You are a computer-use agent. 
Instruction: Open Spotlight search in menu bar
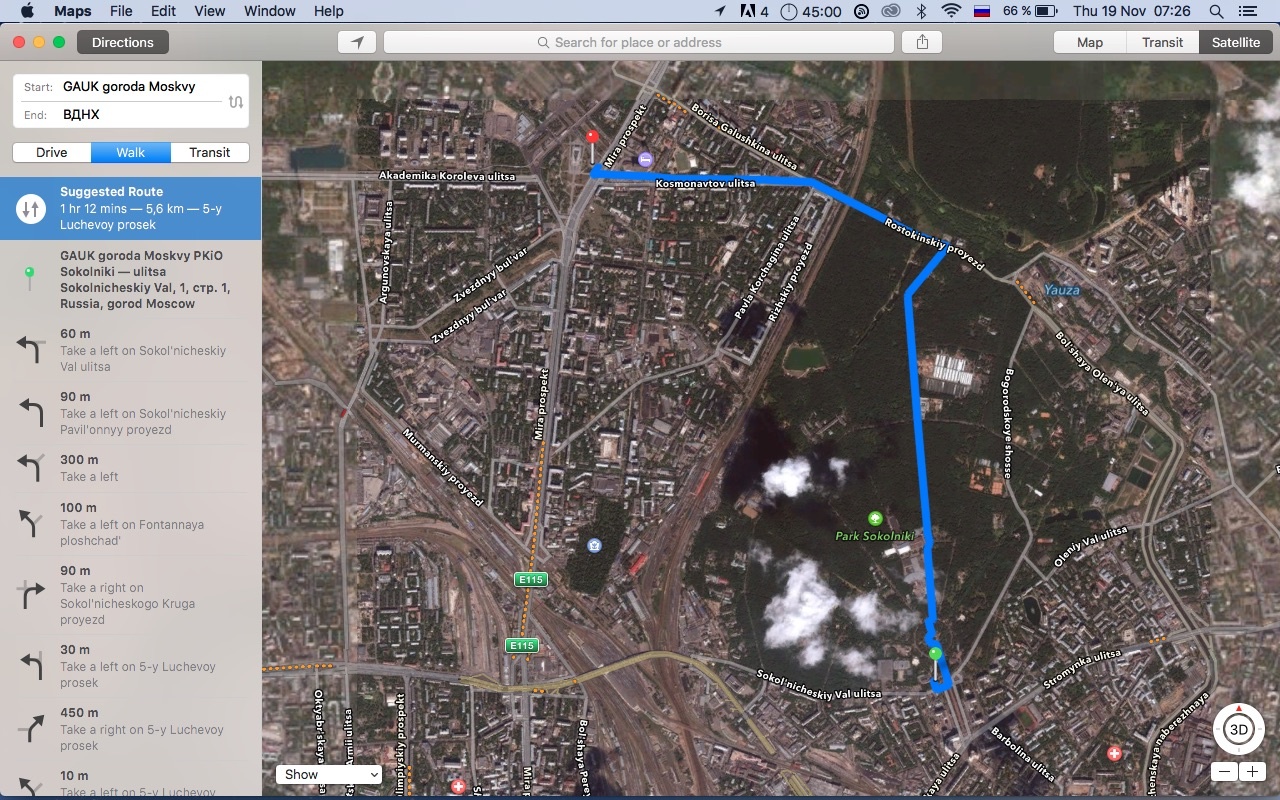pos(1216,11)
